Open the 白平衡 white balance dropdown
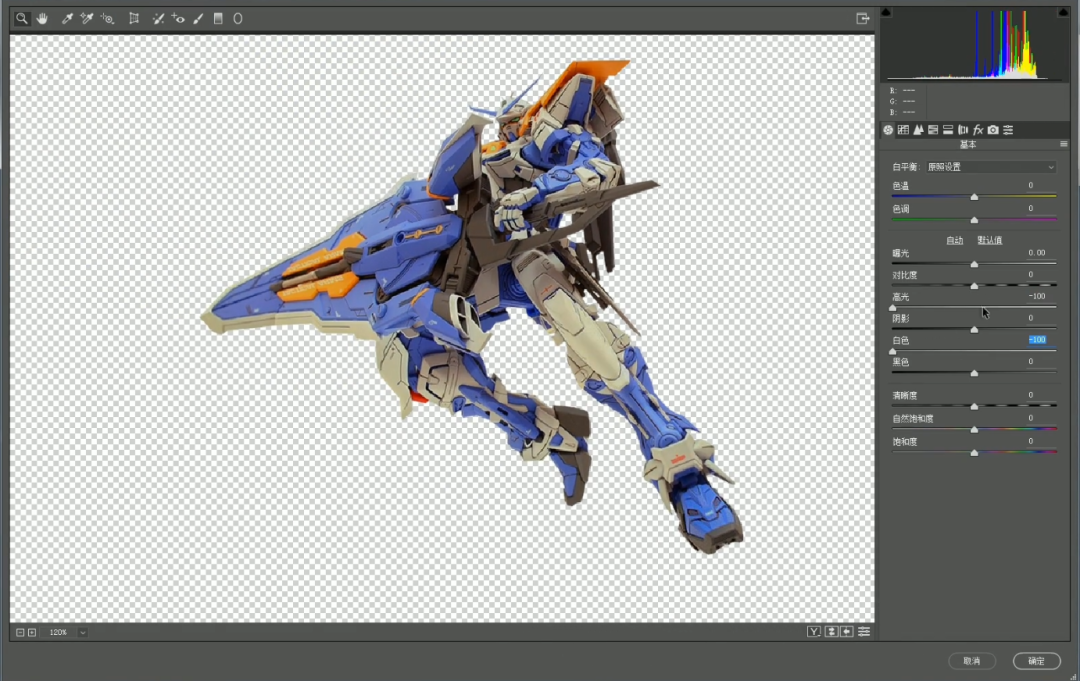The image size is (1080, 681). (990, 167)
